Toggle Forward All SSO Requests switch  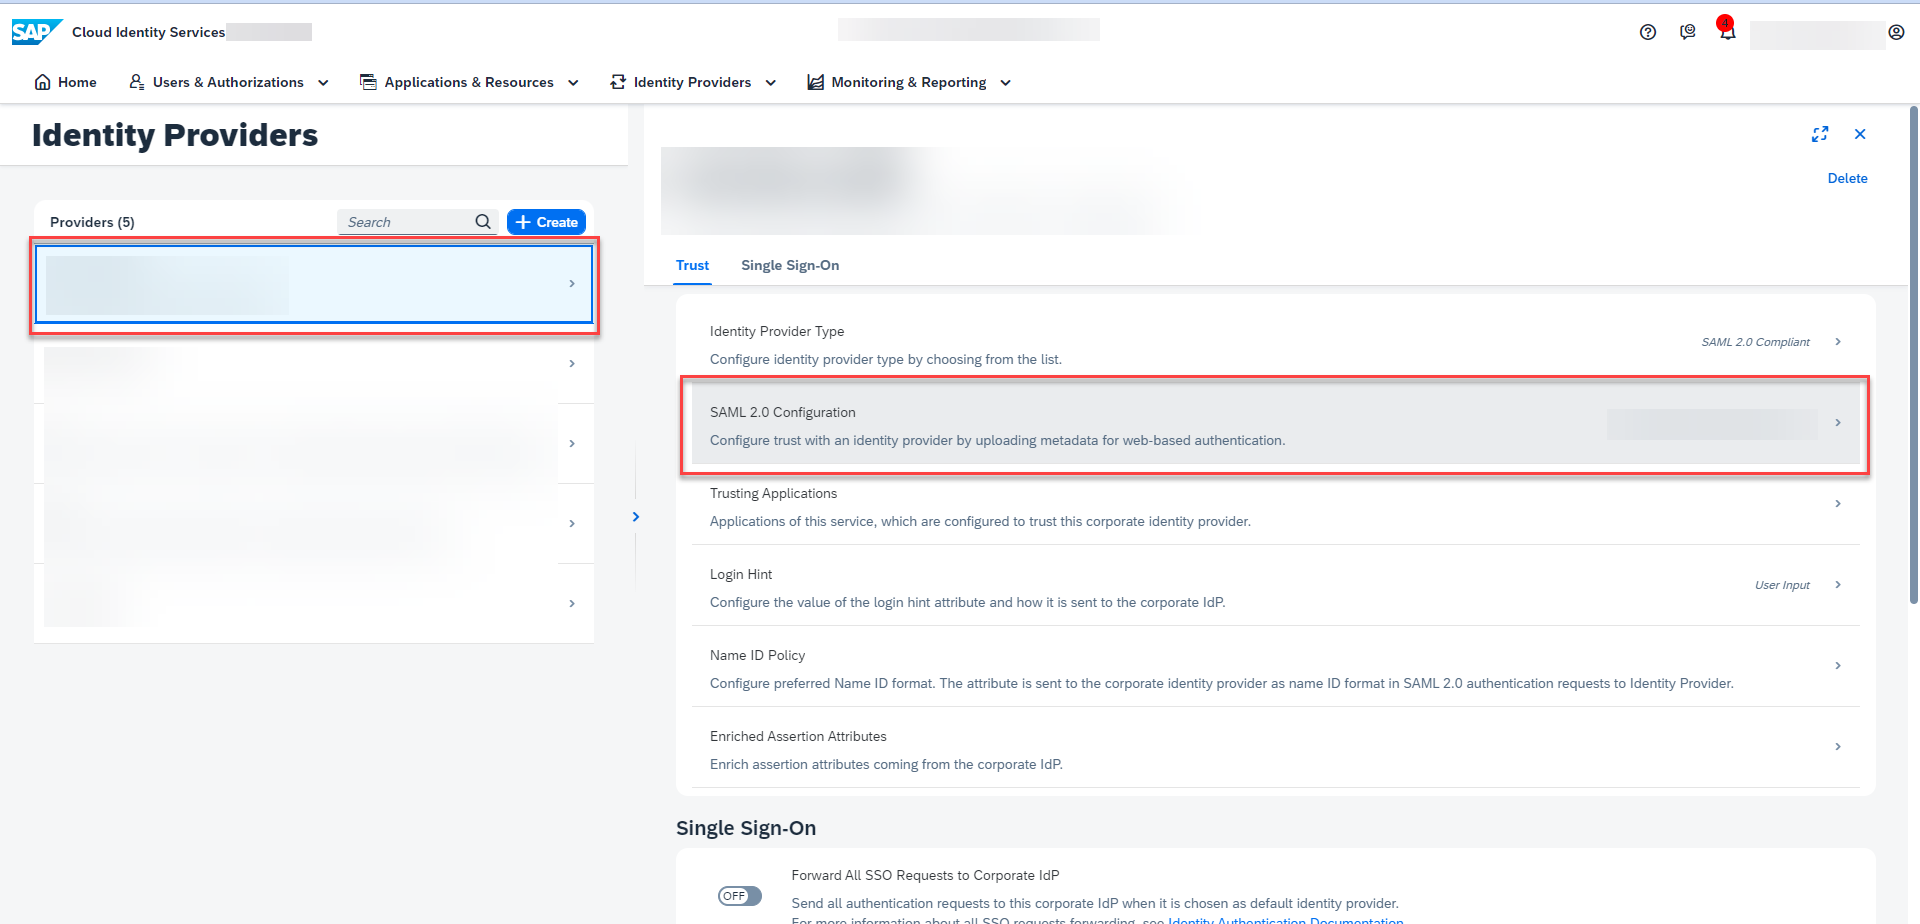740,896
